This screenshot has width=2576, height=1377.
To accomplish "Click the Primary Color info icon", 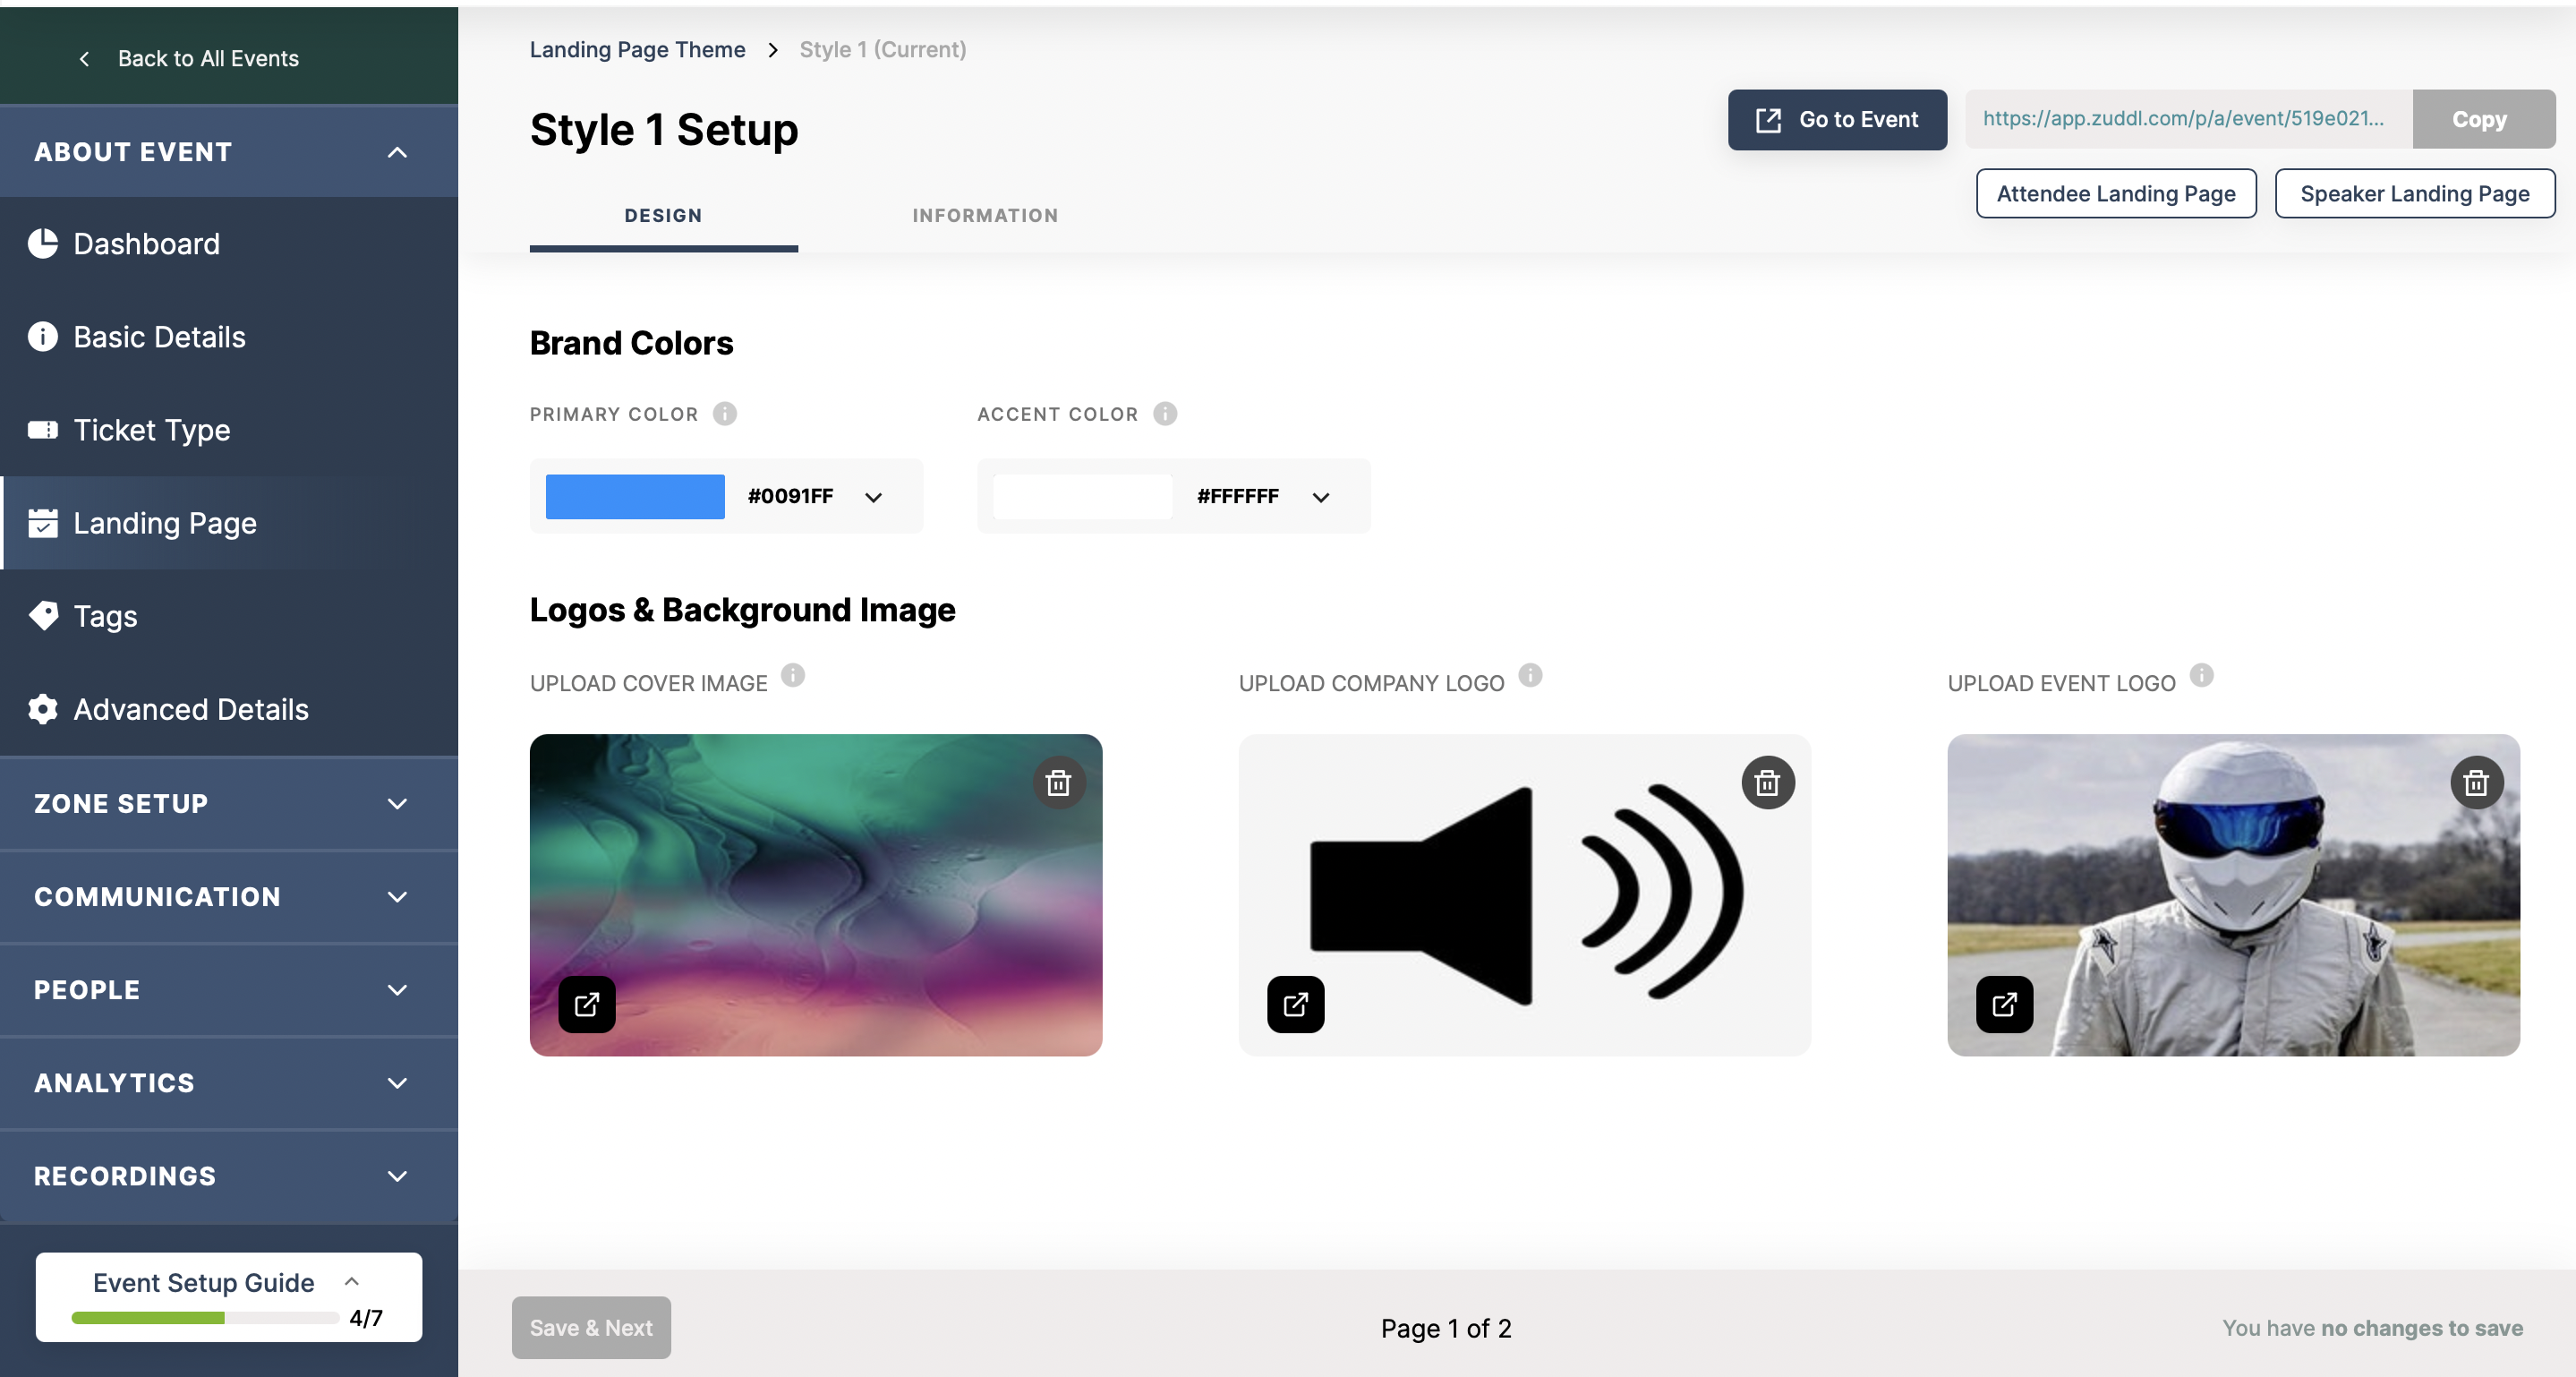I will coord(725,414).
